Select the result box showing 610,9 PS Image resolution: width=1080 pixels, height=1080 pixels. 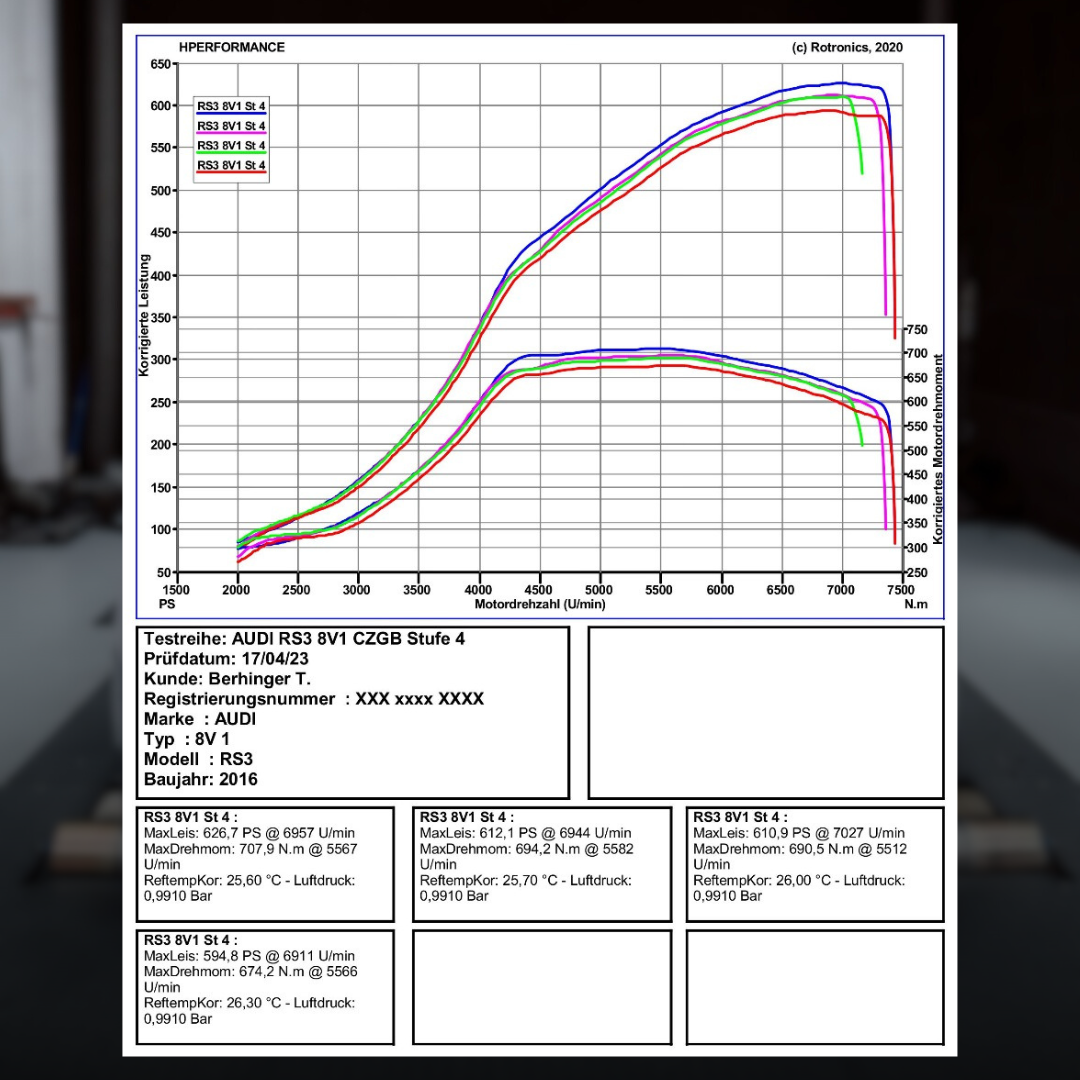(814, 864)
